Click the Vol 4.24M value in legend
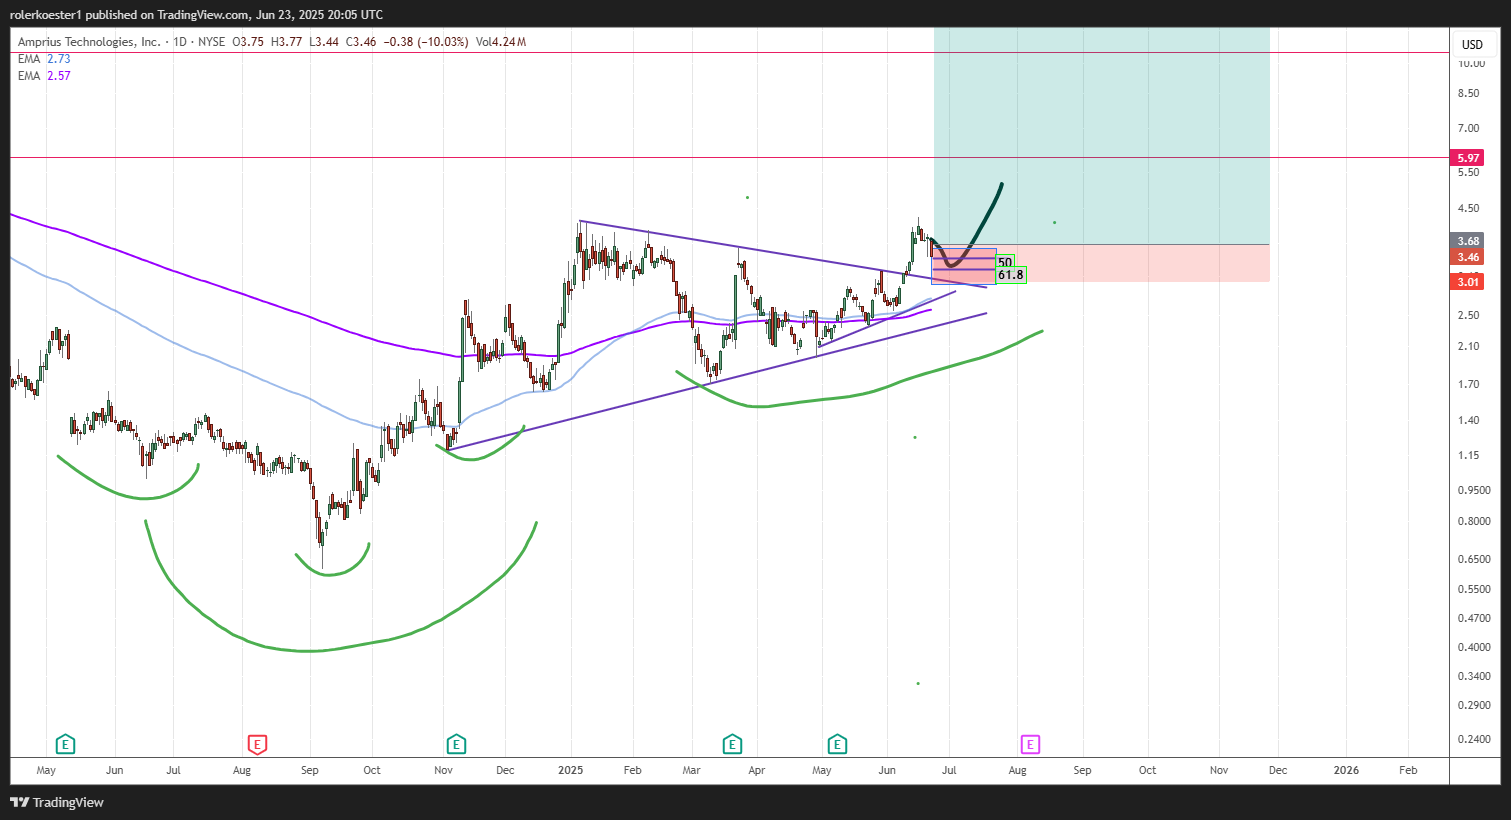The width and height of the screenshot is (1511, 820). click(x=501, y=42)
